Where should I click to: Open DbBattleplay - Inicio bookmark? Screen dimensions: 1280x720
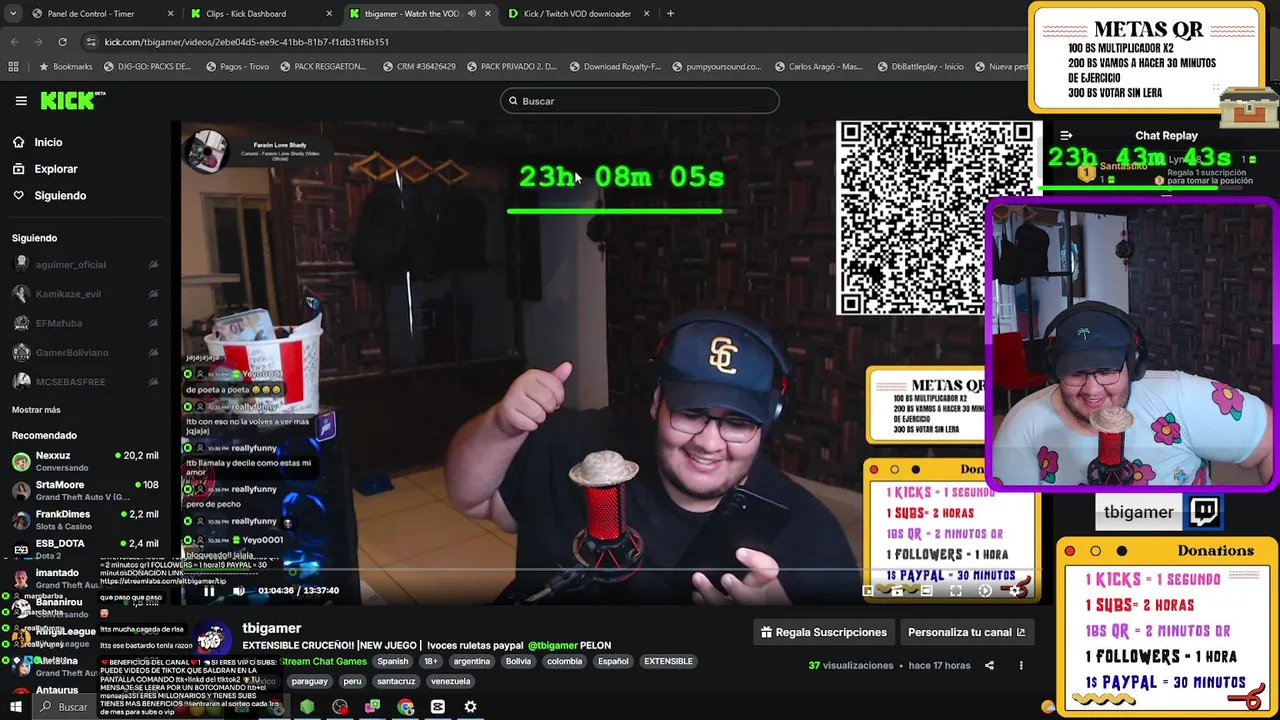click(920, 67)
